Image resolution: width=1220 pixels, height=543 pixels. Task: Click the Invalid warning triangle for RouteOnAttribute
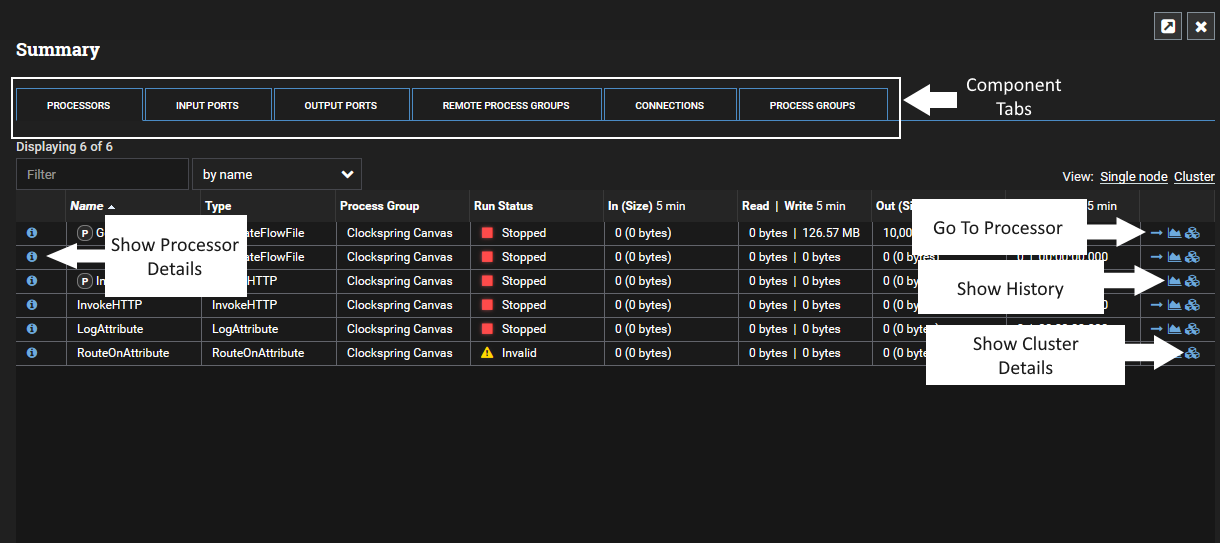coord(488,353)
